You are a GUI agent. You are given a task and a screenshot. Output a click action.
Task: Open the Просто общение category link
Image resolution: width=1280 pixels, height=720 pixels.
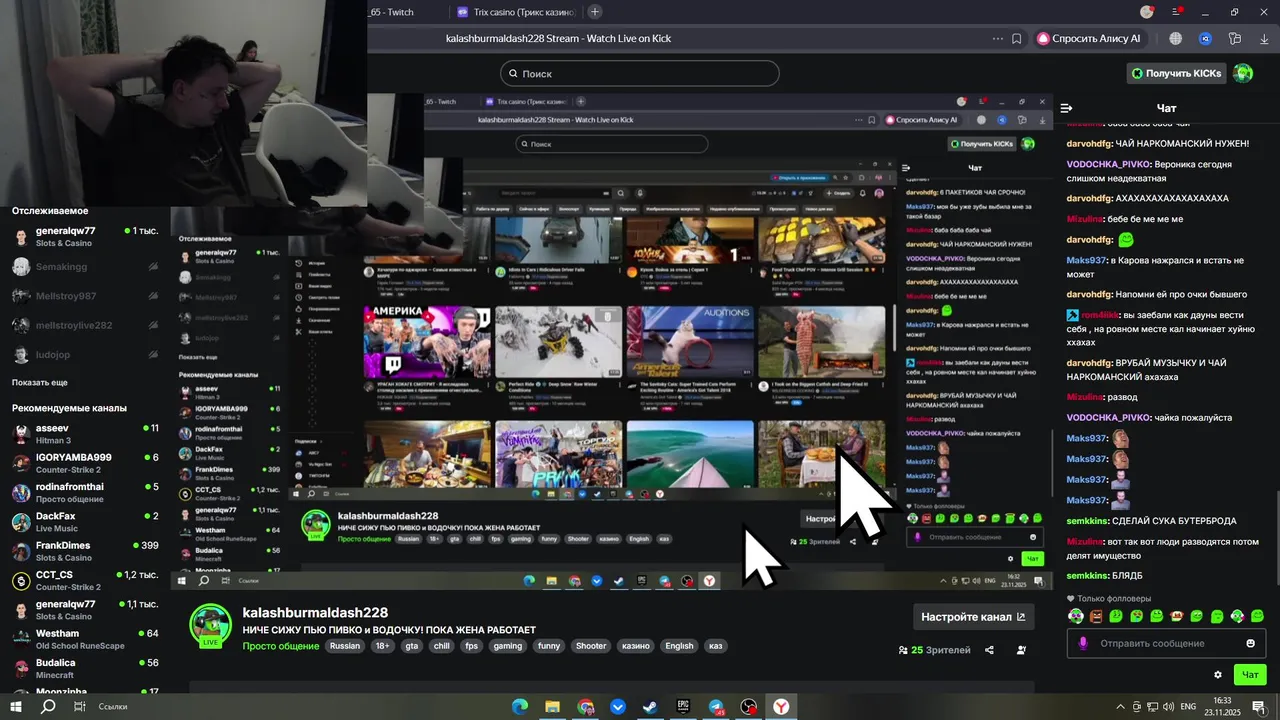coord(281,646)
